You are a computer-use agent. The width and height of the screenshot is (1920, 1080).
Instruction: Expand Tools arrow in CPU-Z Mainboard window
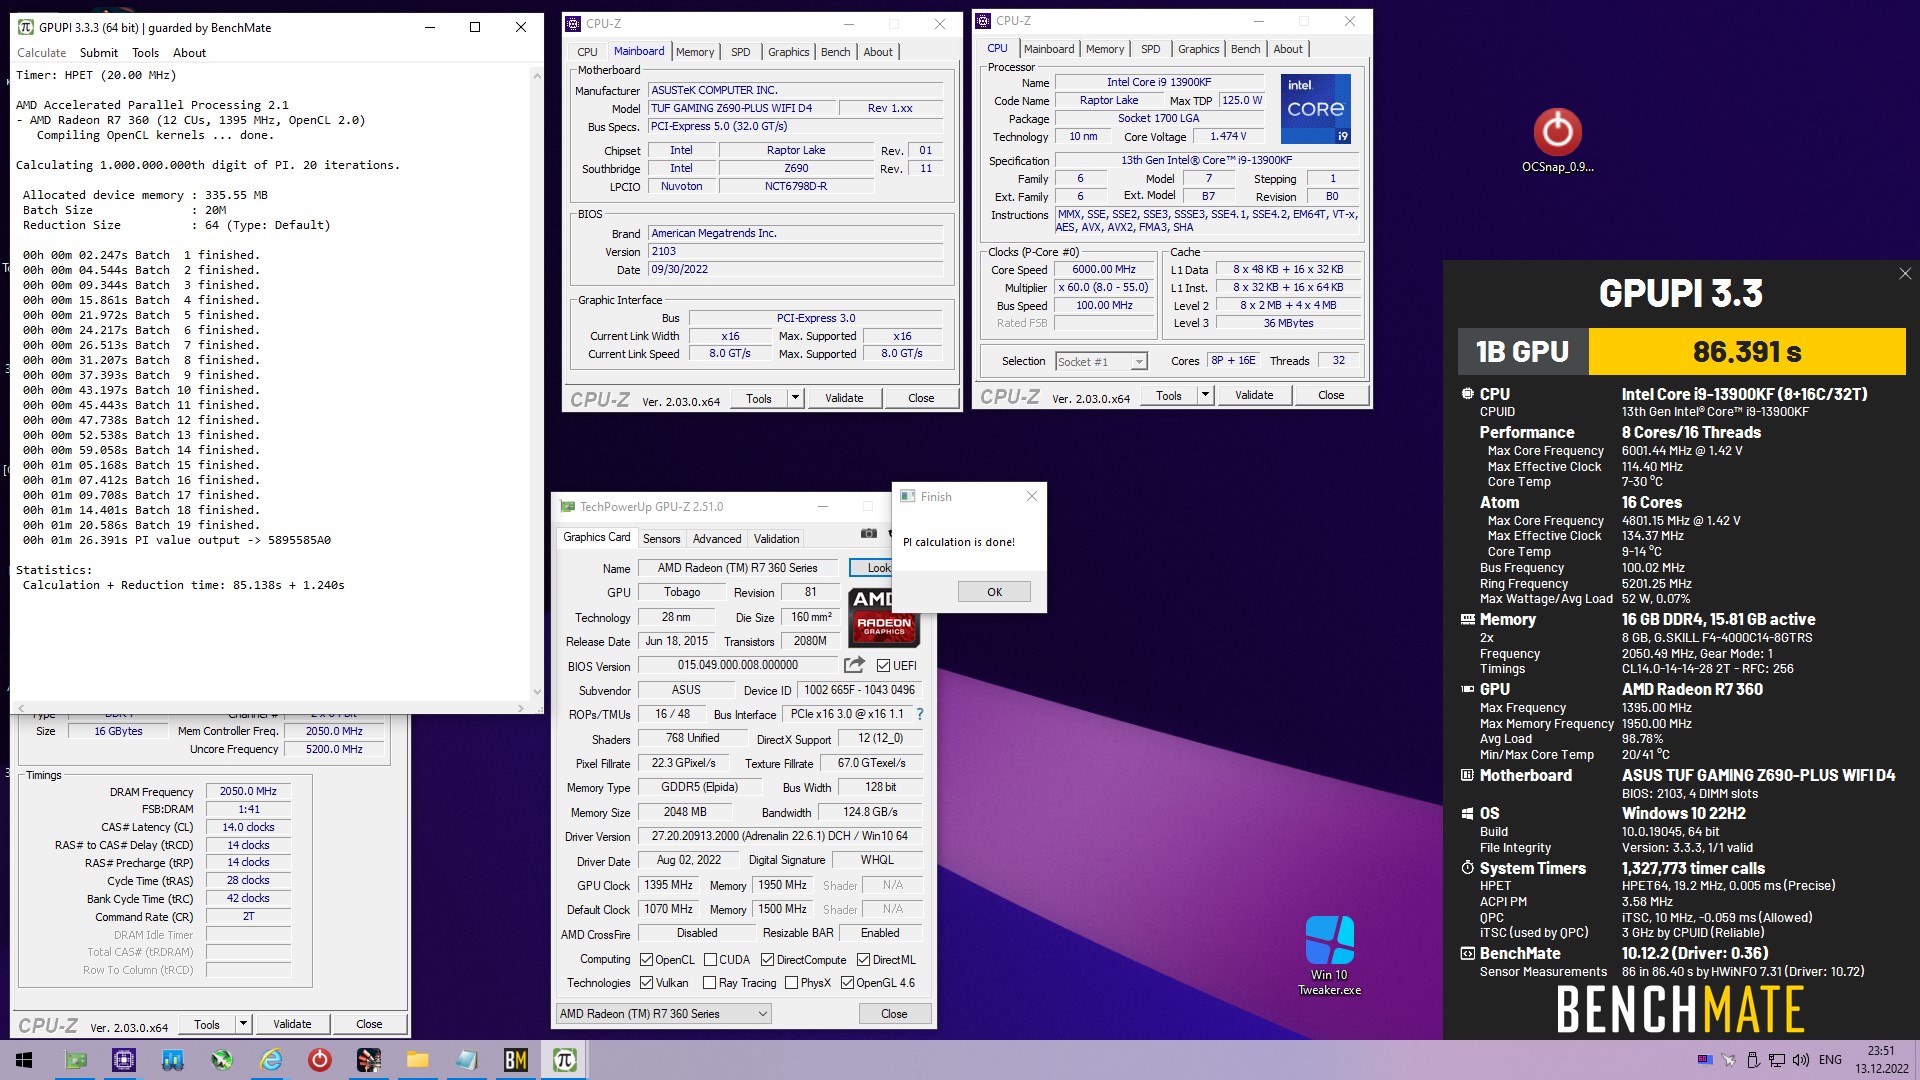coord(796,398)
